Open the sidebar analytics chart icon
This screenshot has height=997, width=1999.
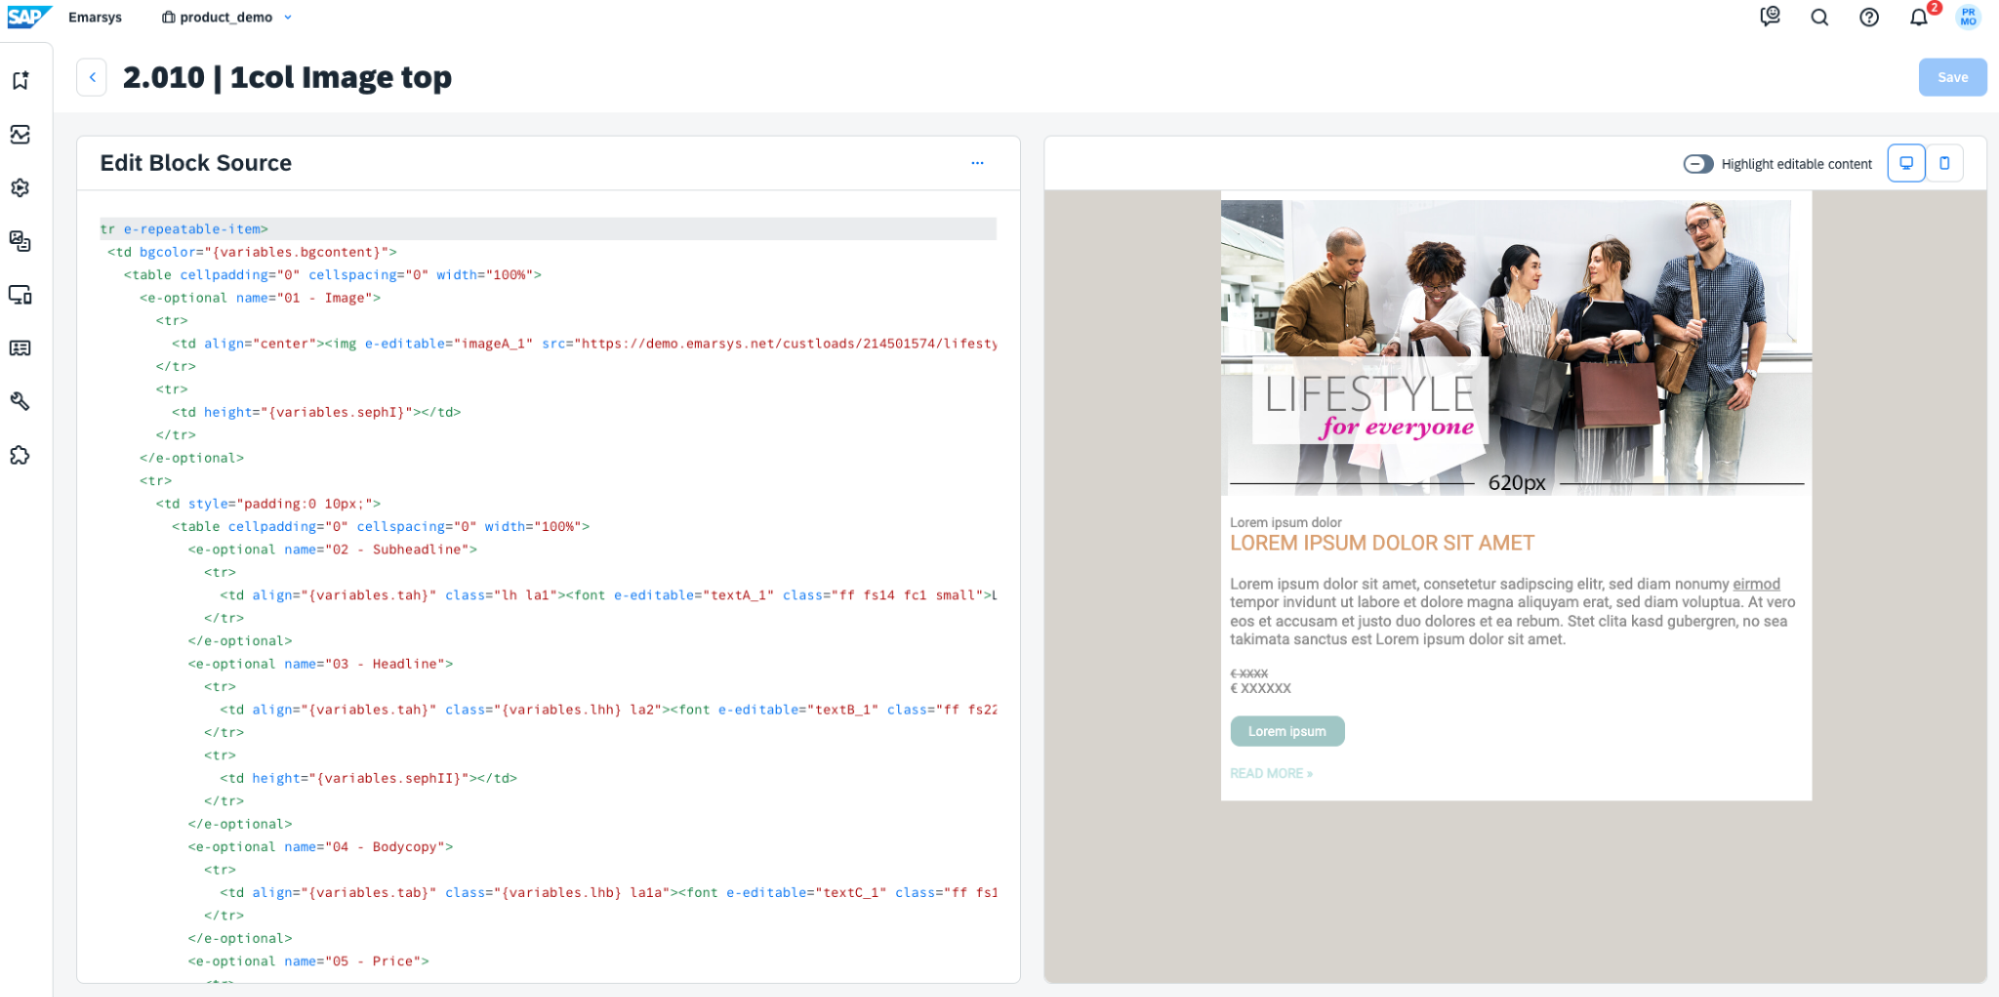[20, 134]
